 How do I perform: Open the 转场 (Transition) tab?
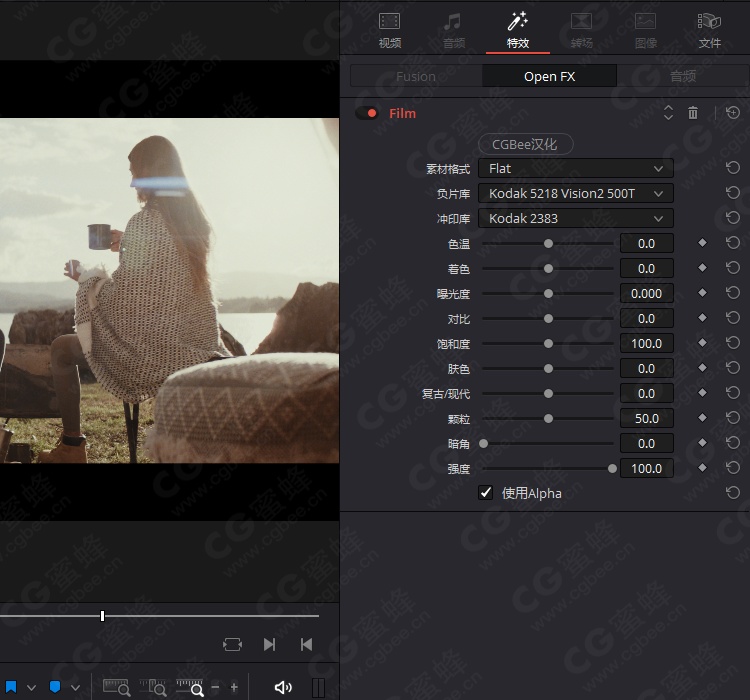point(582,30)
